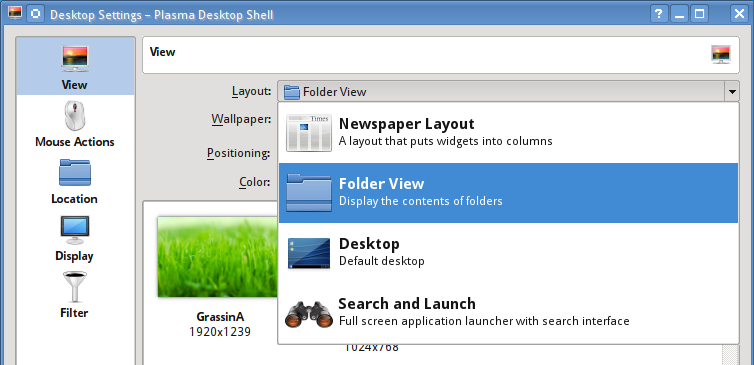The height and width of the screenshot is (365, 754).
Task: Choose Newspaper Layout from the list
Action: click(x=508, y=133)
